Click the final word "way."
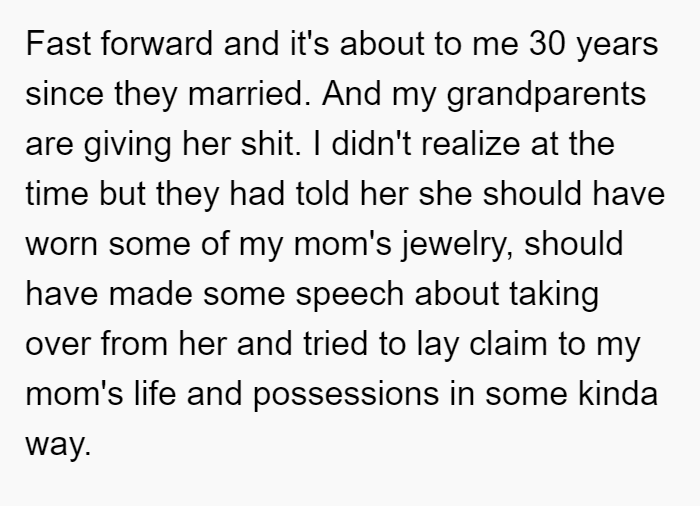The width and height of the screenshot is (700, 506). click(58, 446)
